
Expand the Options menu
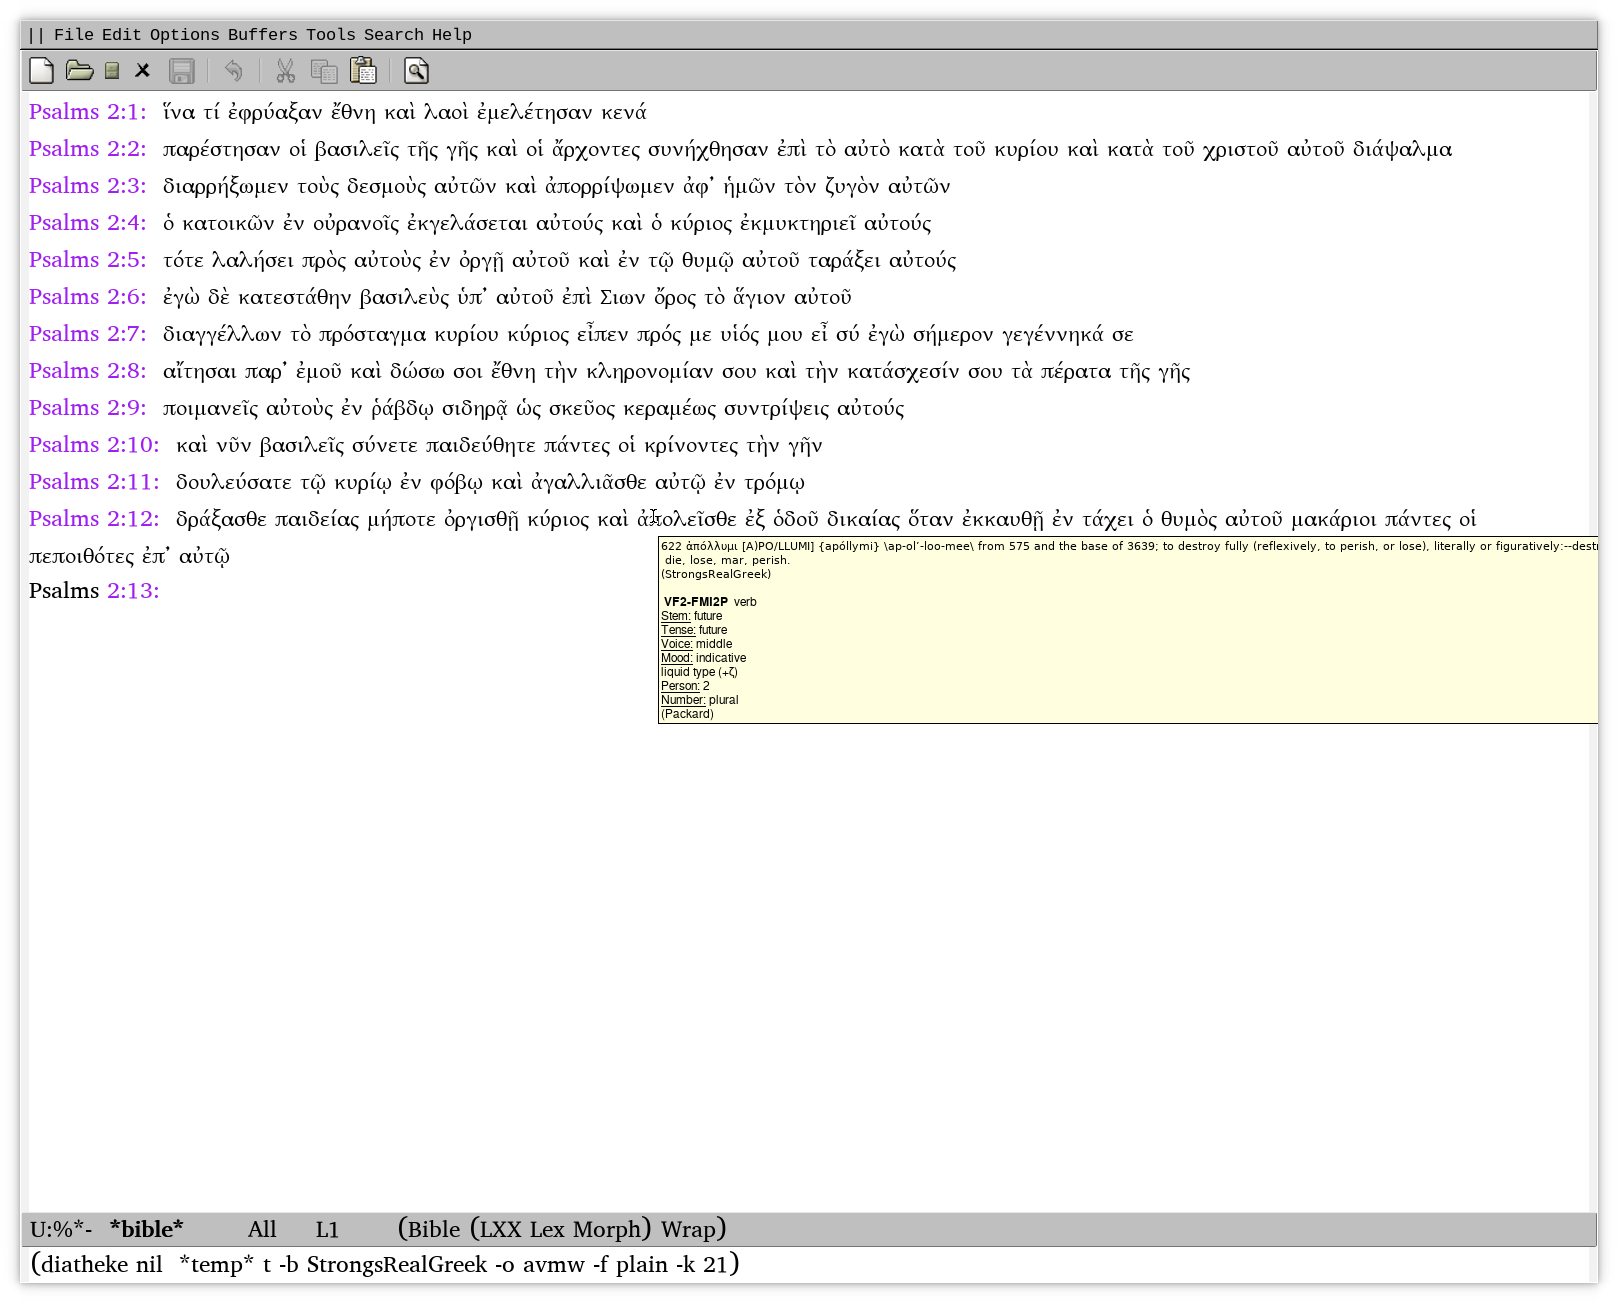pos(184,35)
